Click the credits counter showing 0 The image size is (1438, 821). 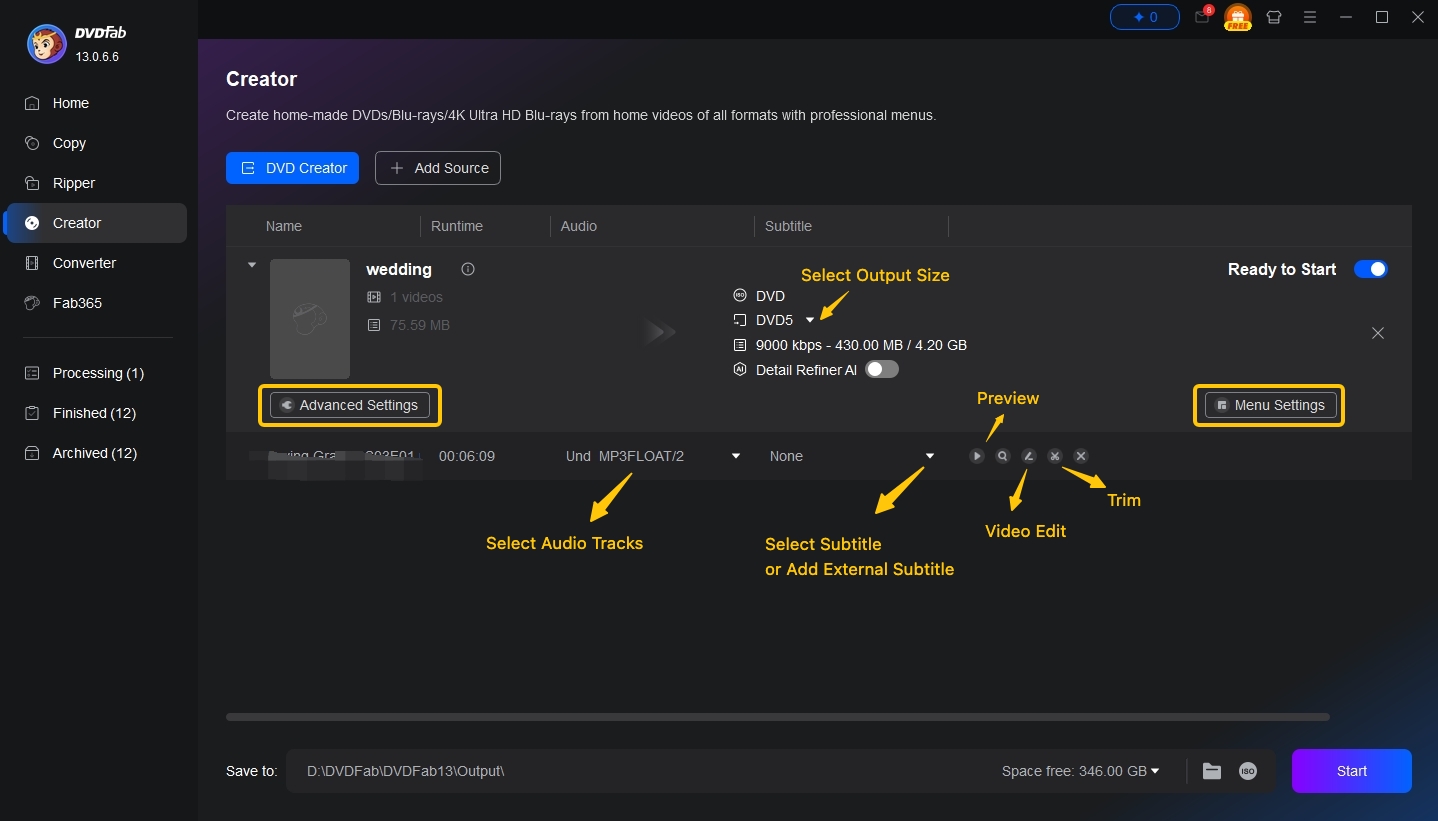(1145, 17)
